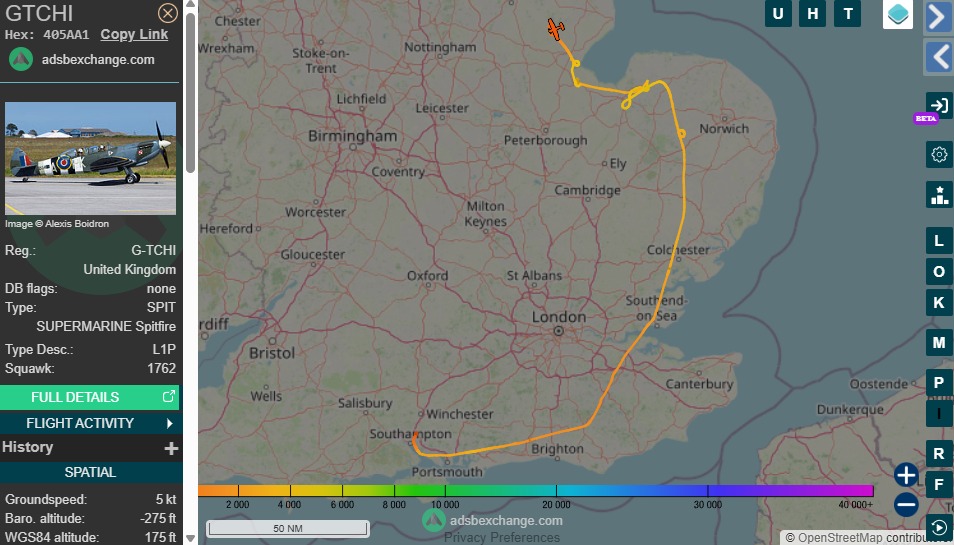Expand the History section plus
This screenshot has height=545, width=954.
coord(171,448)
